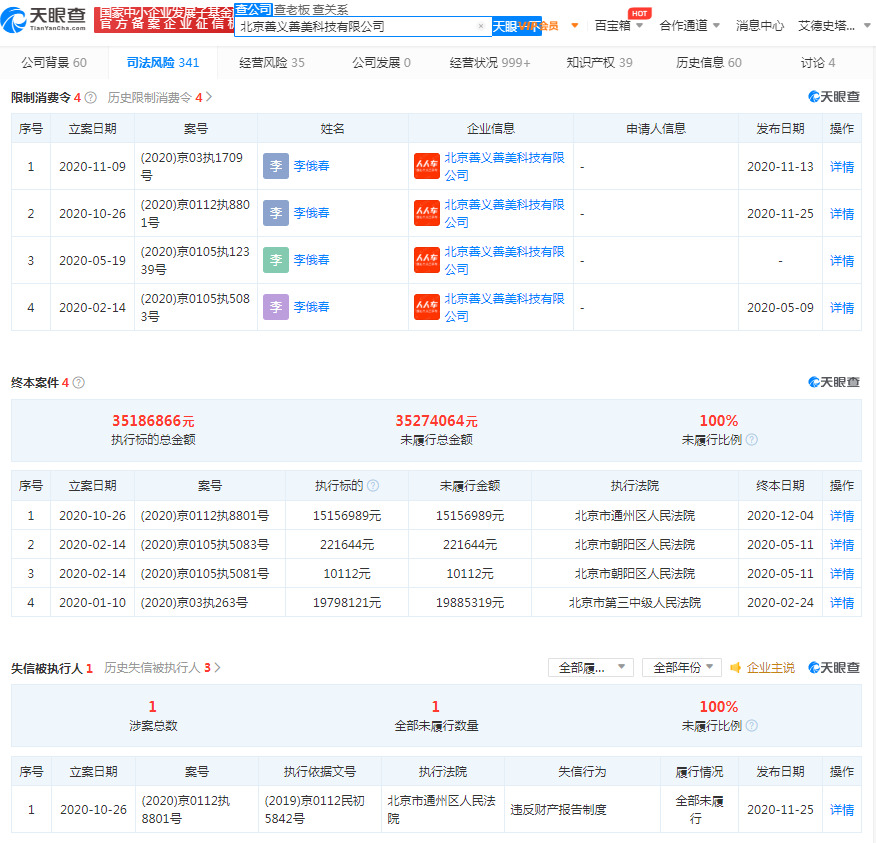This screenshot has height=843, width=876.
Task: Open the 合作通道 dropdown menu
Action: 689,26
